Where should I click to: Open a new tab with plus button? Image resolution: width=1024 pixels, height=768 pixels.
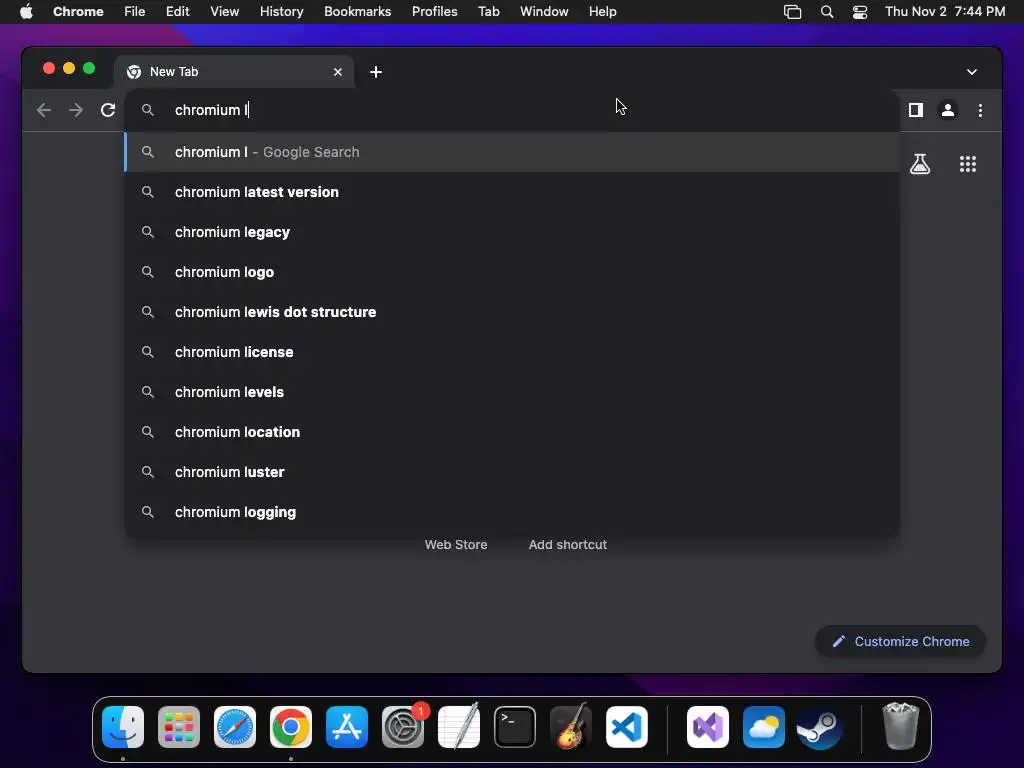tap(376, 72)
